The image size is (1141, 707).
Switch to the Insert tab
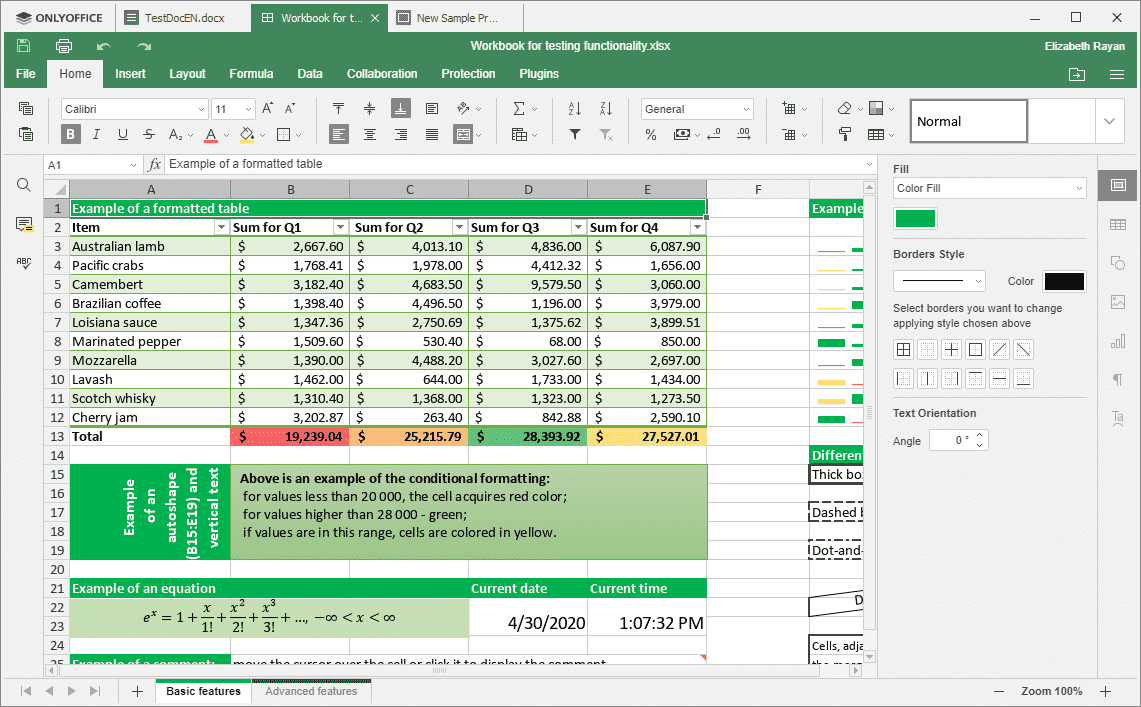click(x=130, y=73)
